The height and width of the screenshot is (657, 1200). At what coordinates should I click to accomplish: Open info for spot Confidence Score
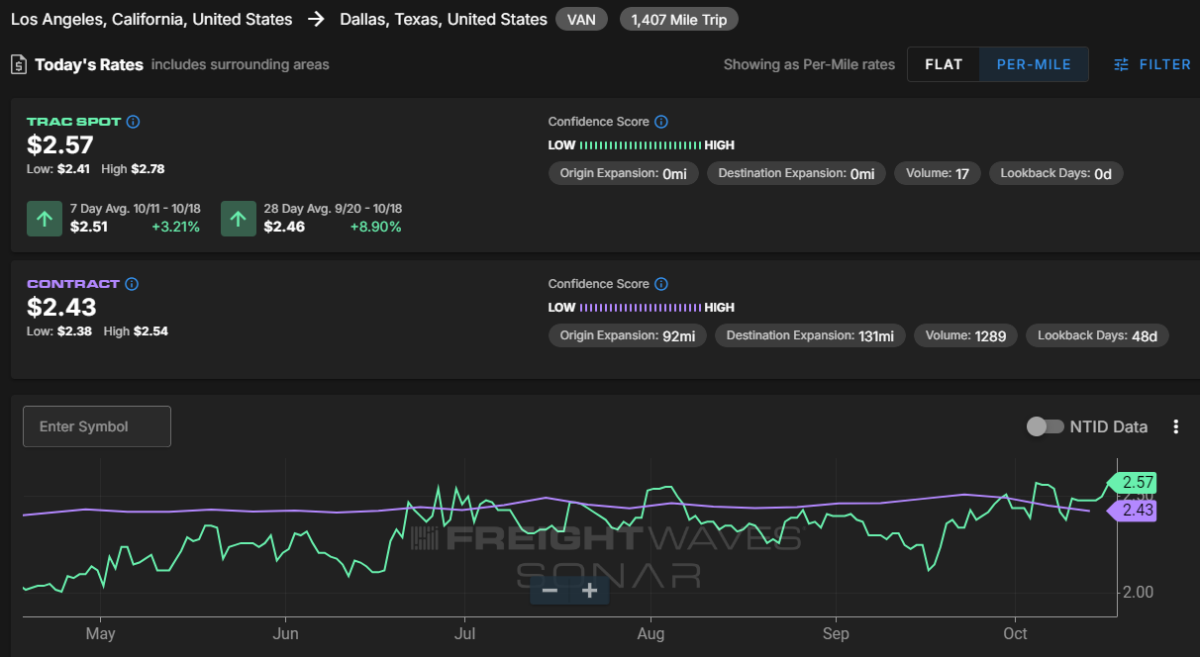[x=661, y=122]
